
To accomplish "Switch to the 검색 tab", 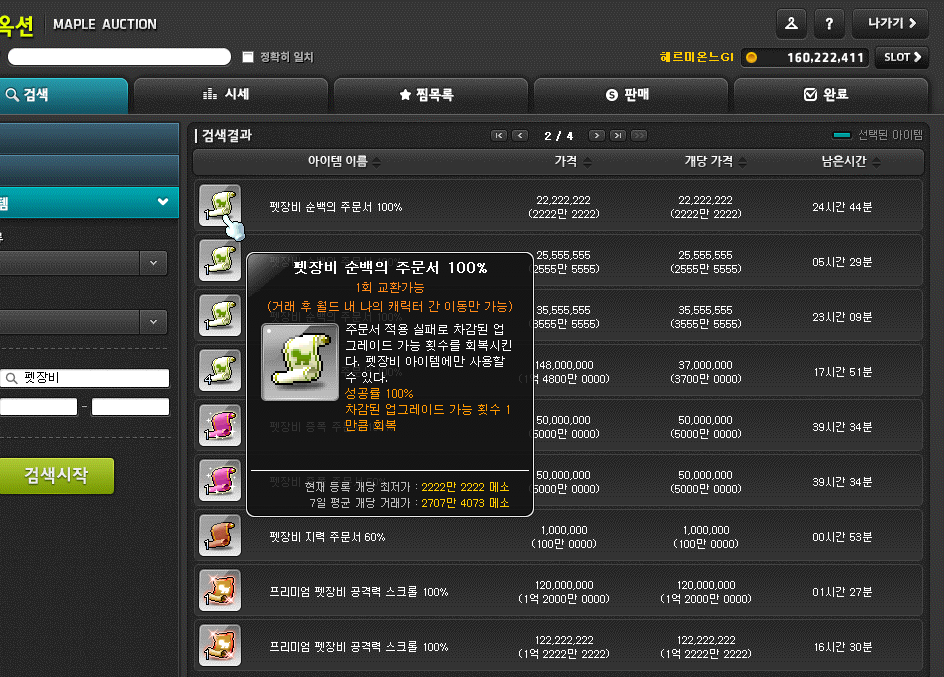I will pyautogui.click(x=63, y=95).
